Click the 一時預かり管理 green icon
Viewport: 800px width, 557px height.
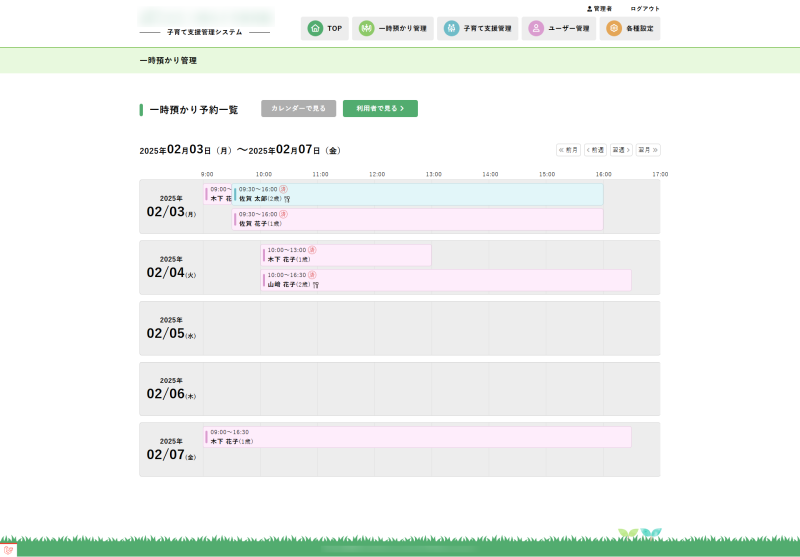tap(367, 28)
